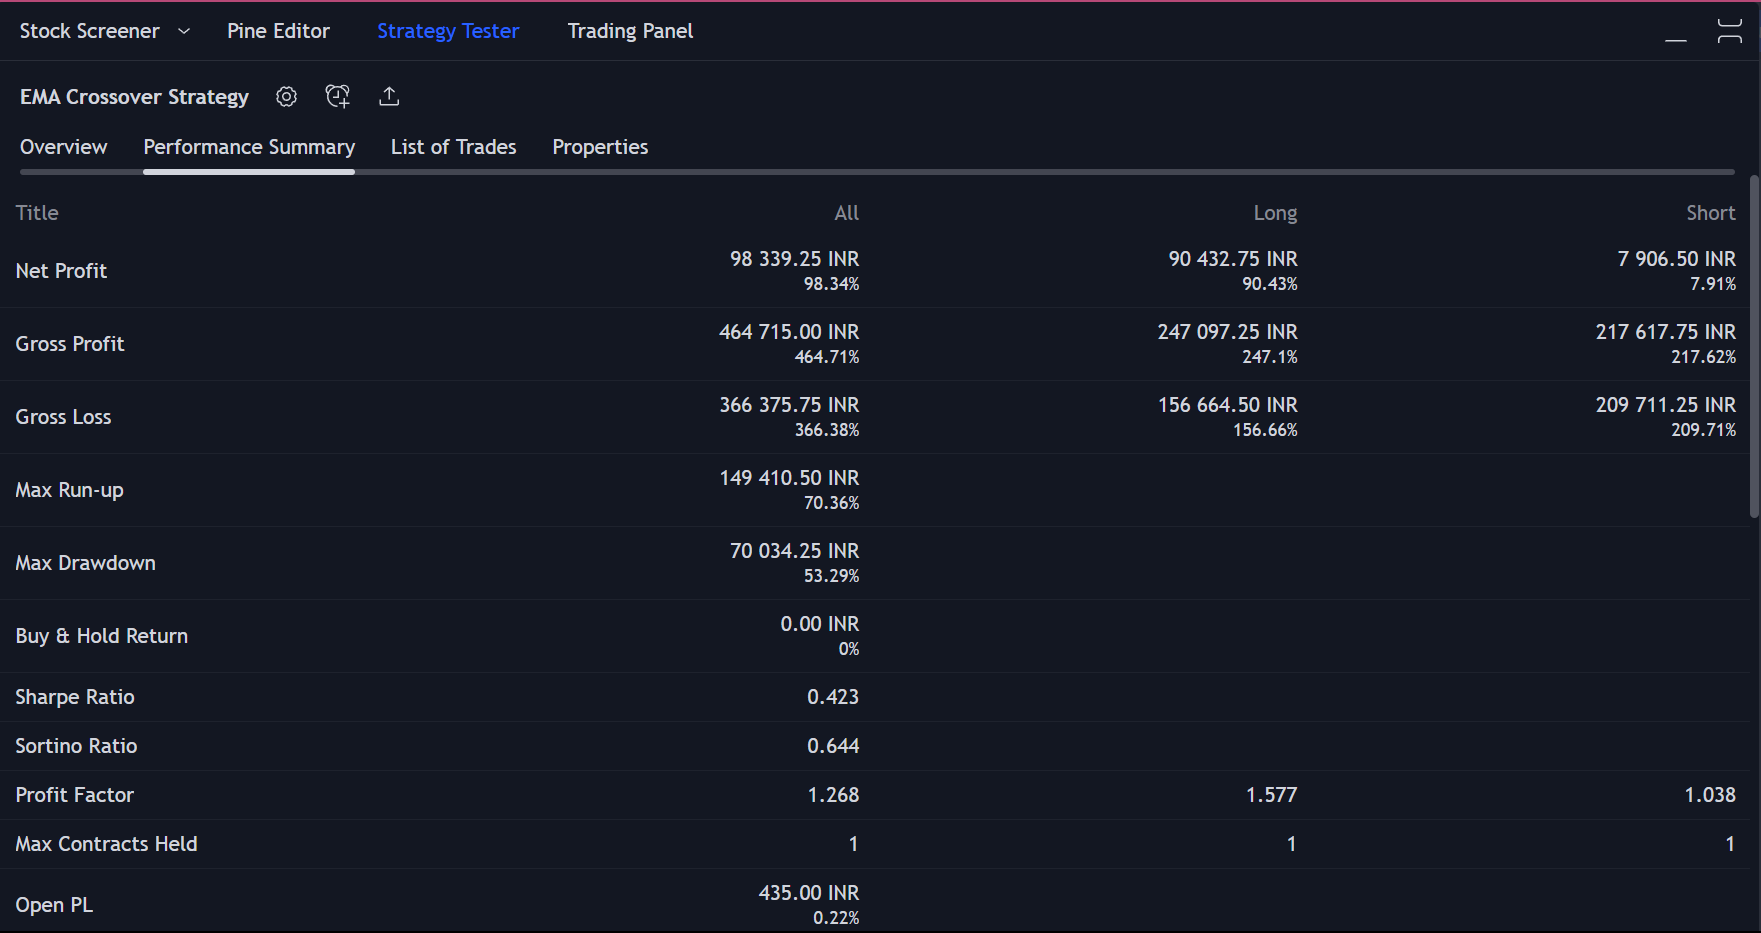Screen dimensions: 1761x933
Task: Switch to the Pine Editor tab
Action: click(278, 31)
